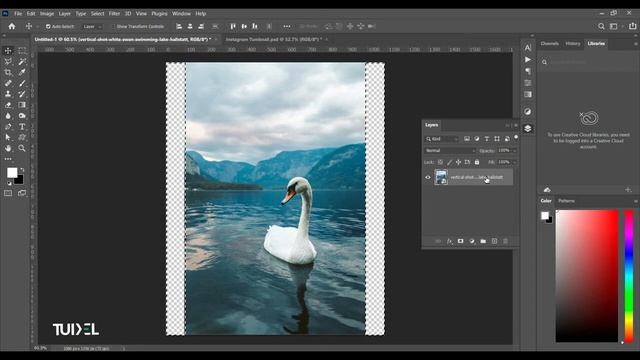
Task: Click the vertical hue spectrum slider
Action: click(x=629, y=276)
